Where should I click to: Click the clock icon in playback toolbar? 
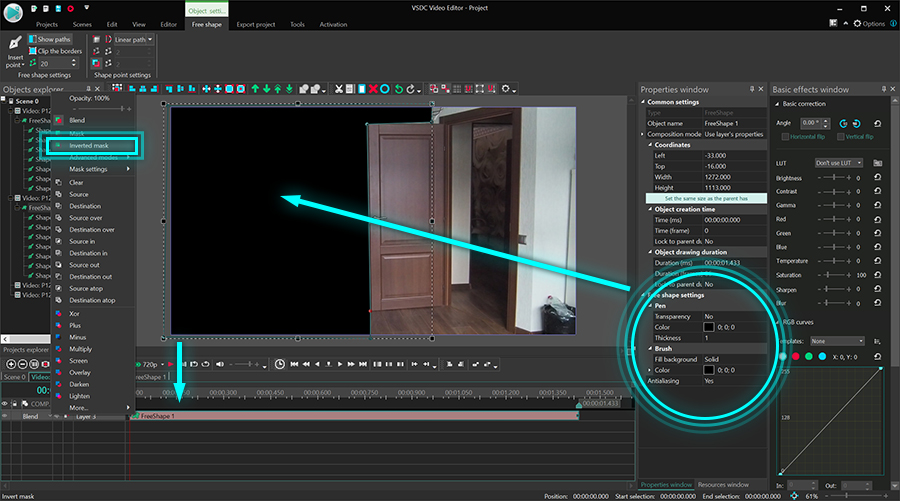click(280, 364)
